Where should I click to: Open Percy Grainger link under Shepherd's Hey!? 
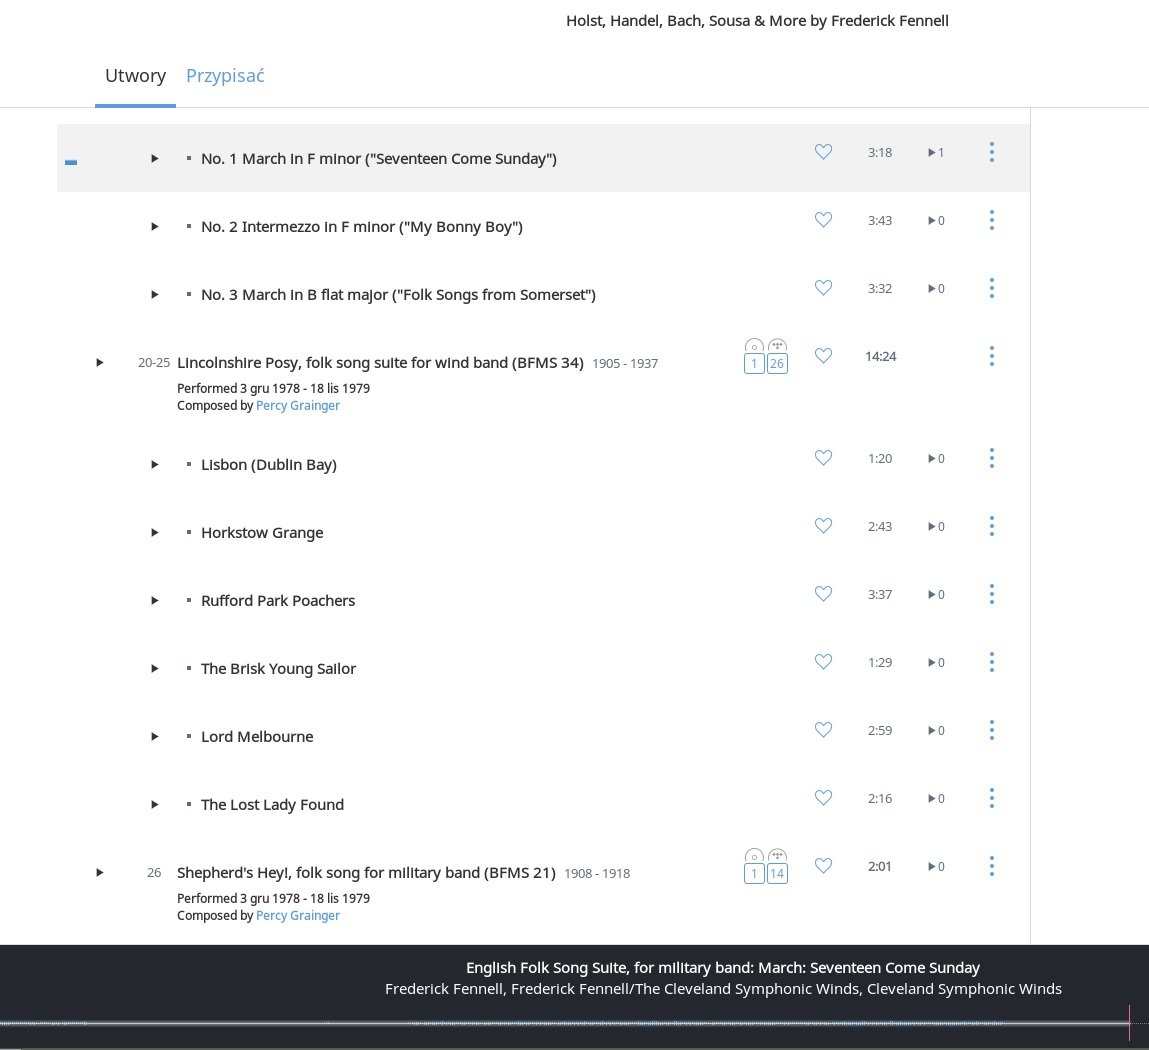[298, 915]
